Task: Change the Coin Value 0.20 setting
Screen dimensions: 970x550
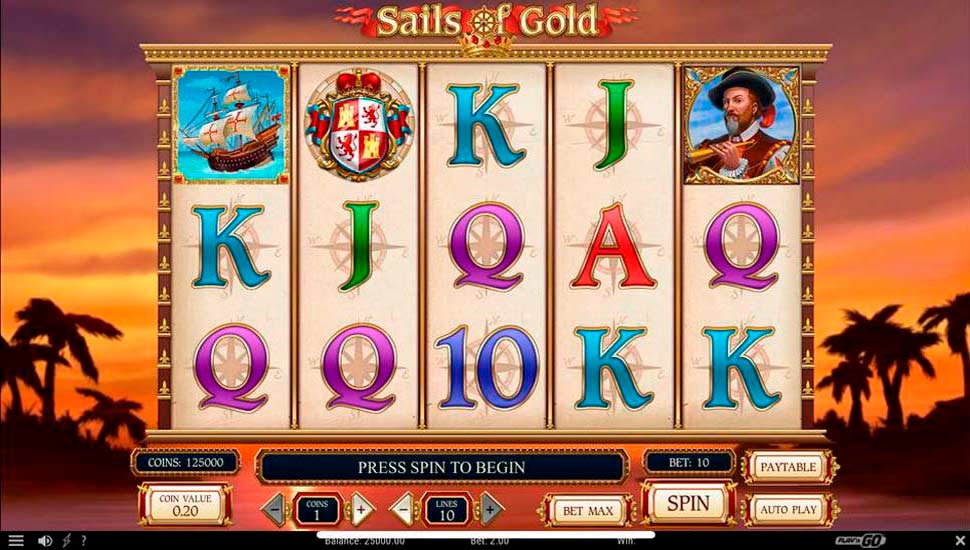Action: (x=185, y=505)
